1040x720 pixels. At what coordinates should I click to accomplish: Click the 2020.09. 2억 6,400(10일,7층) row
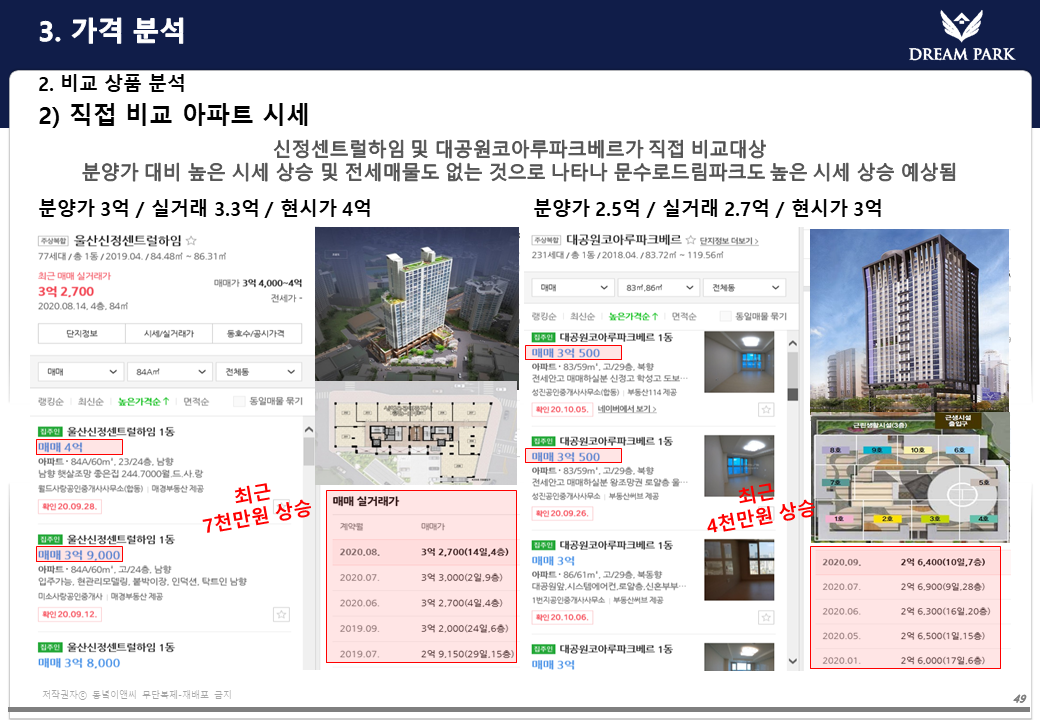pos(905,562)
